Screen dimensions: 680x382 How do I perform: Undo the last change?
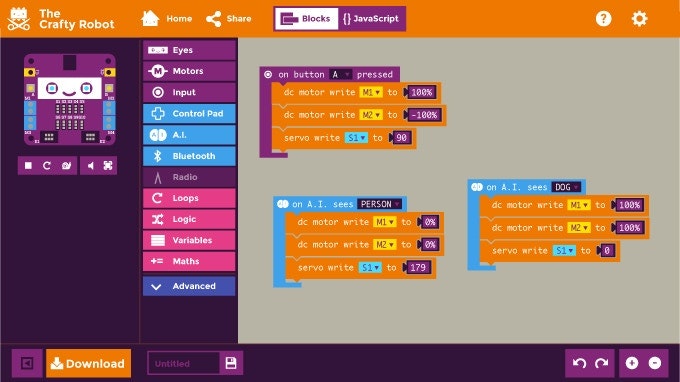click(x=579, y=363)
